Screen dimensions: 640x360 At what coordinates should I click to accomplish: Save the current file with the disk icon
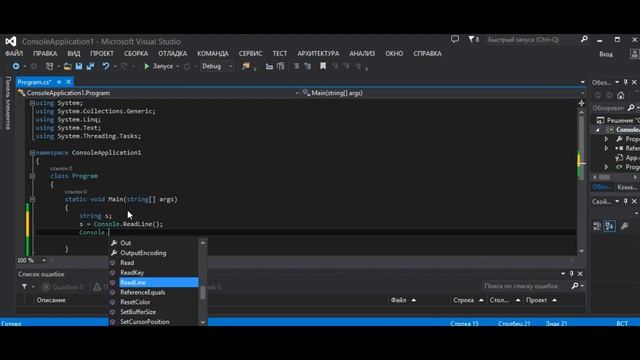coord(79,66)
